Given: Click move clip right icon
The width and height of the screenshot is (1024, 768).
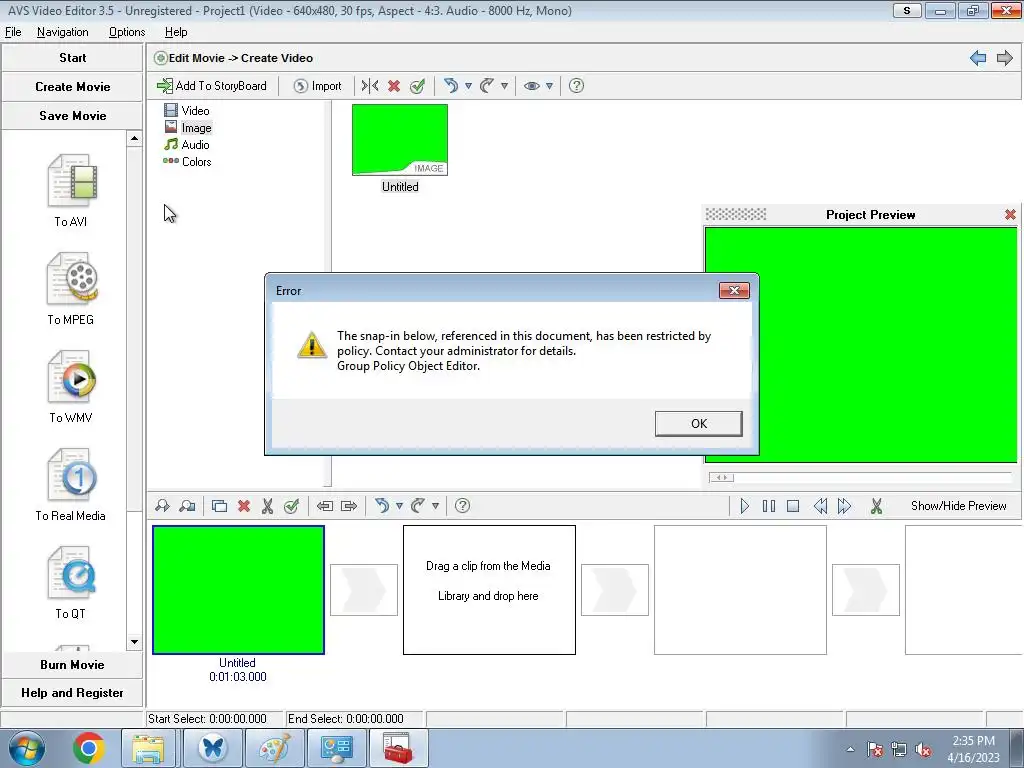Looking at the screenshot, I should (x=349, y=505).
